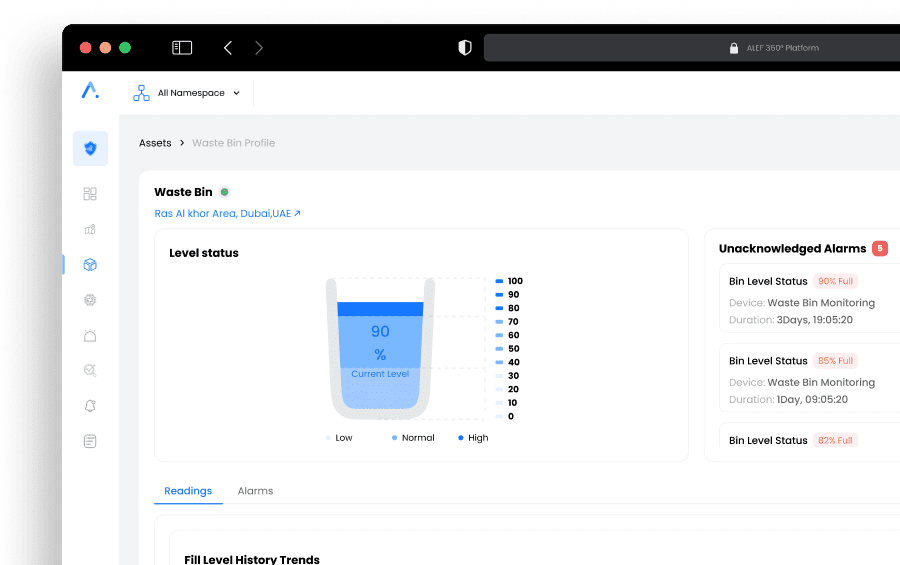Open the notification bell icon in sidebar
This screenshot has height=565, width=900.
[x=90, y=406]
